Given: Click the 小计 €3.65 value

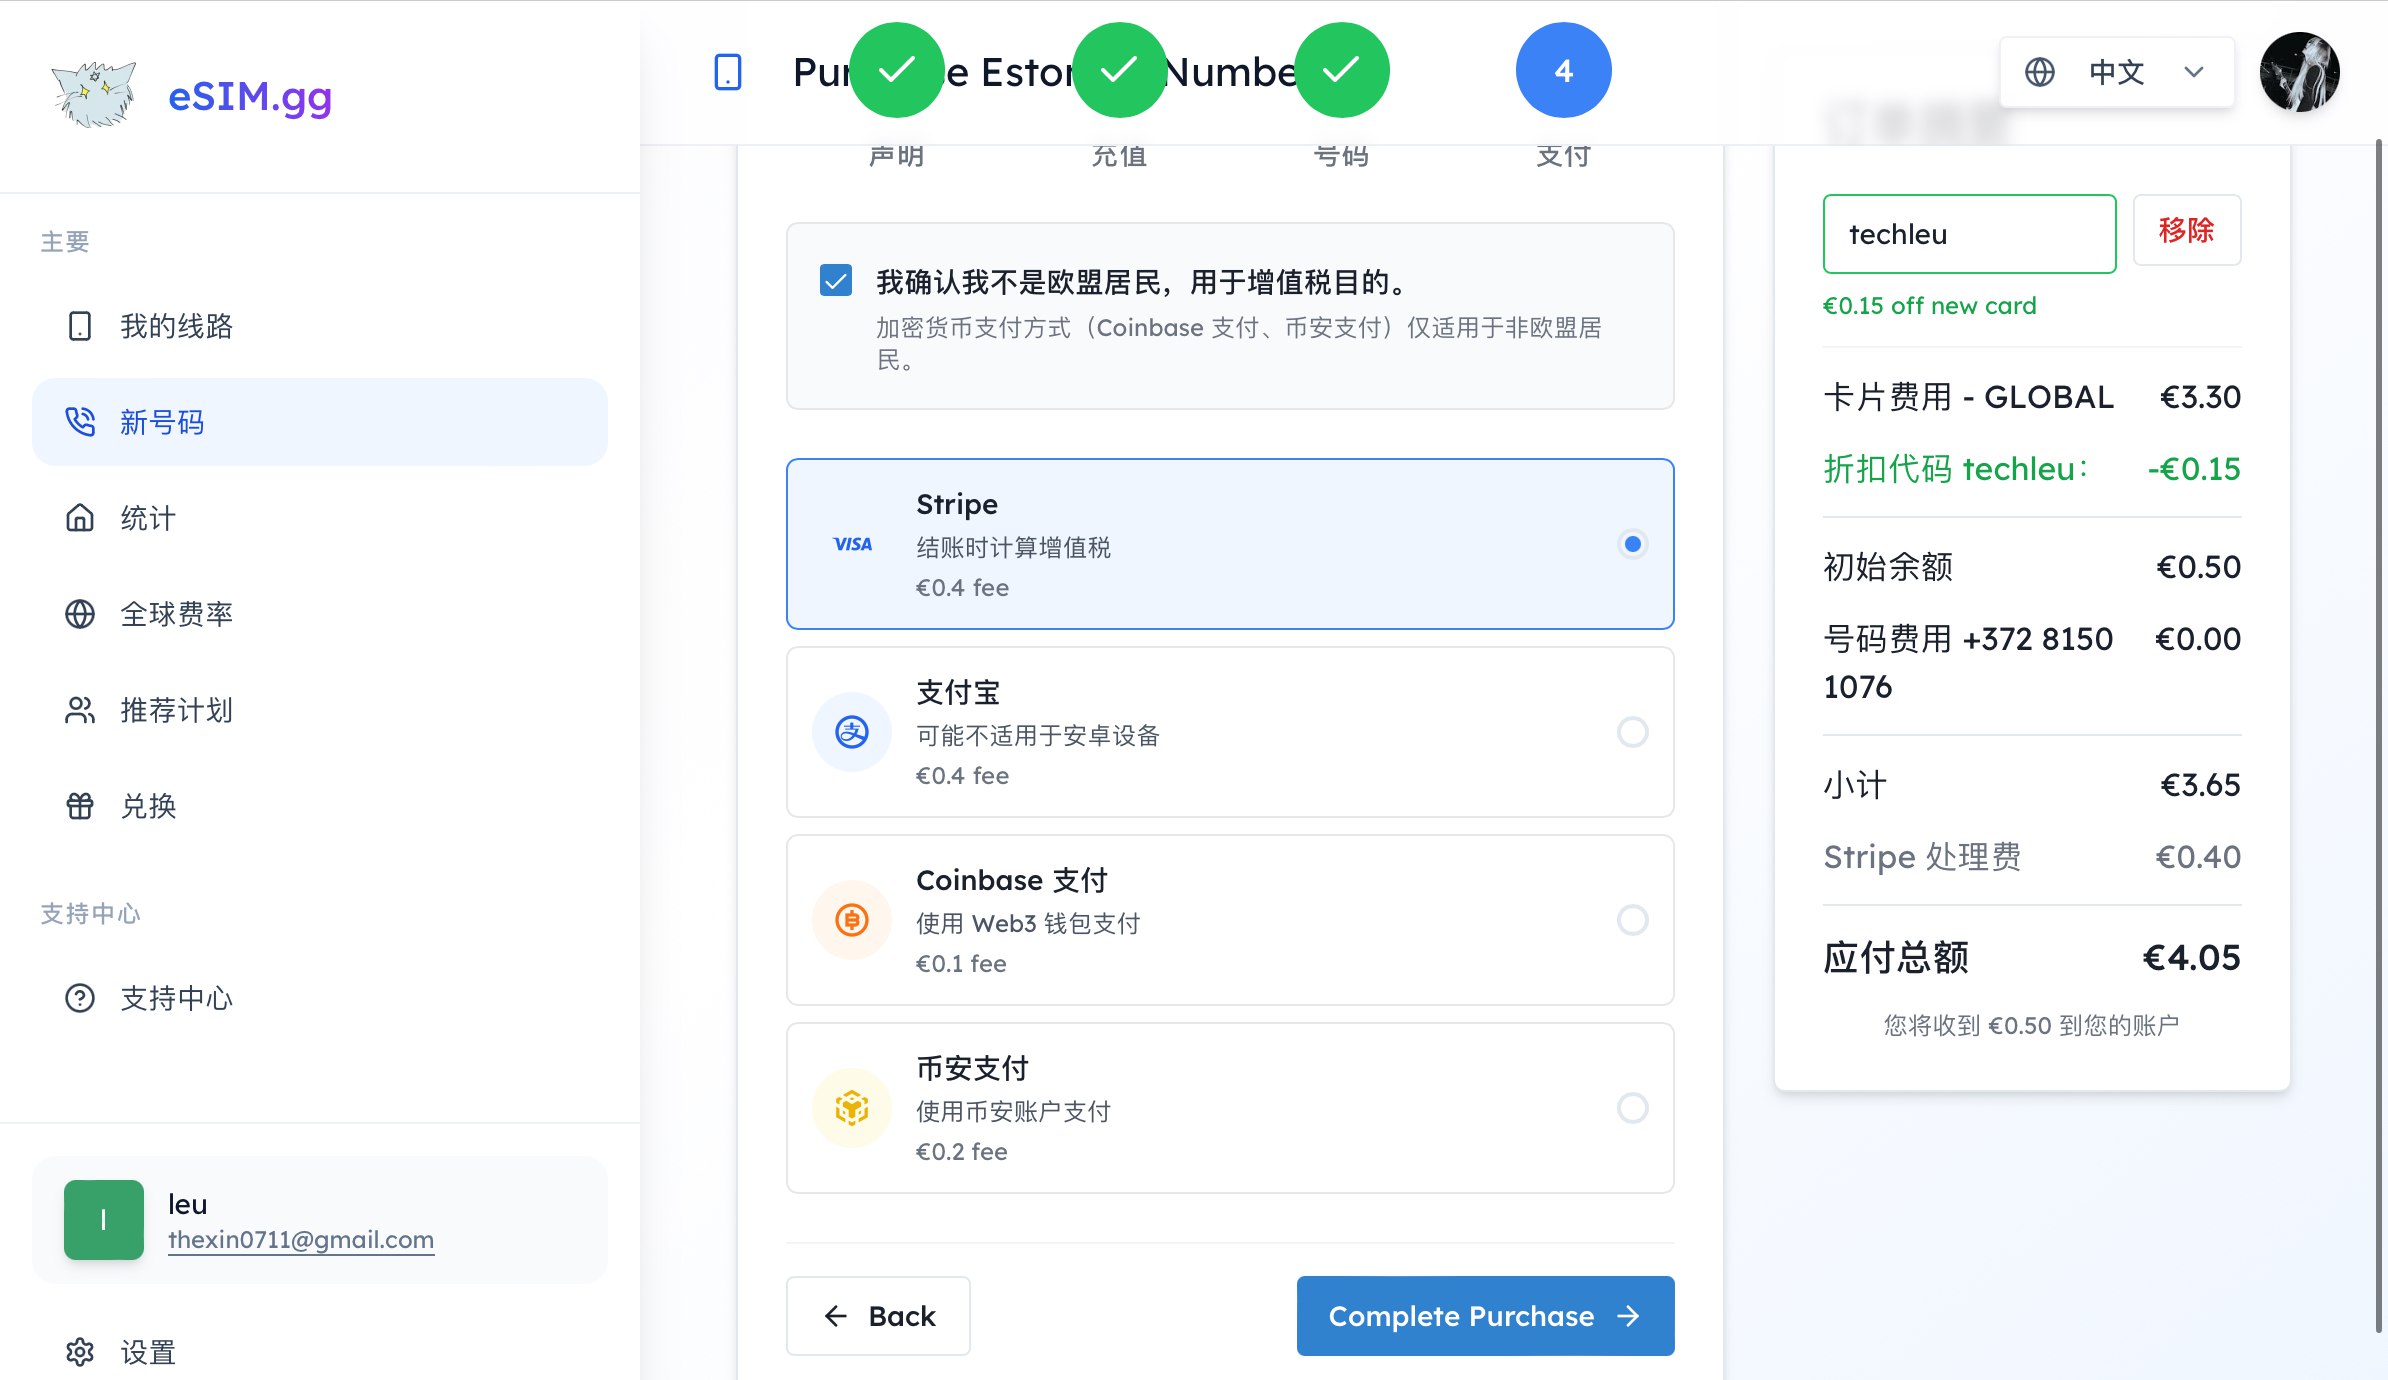Looking at the screenshot, I should pos(2200,785).
